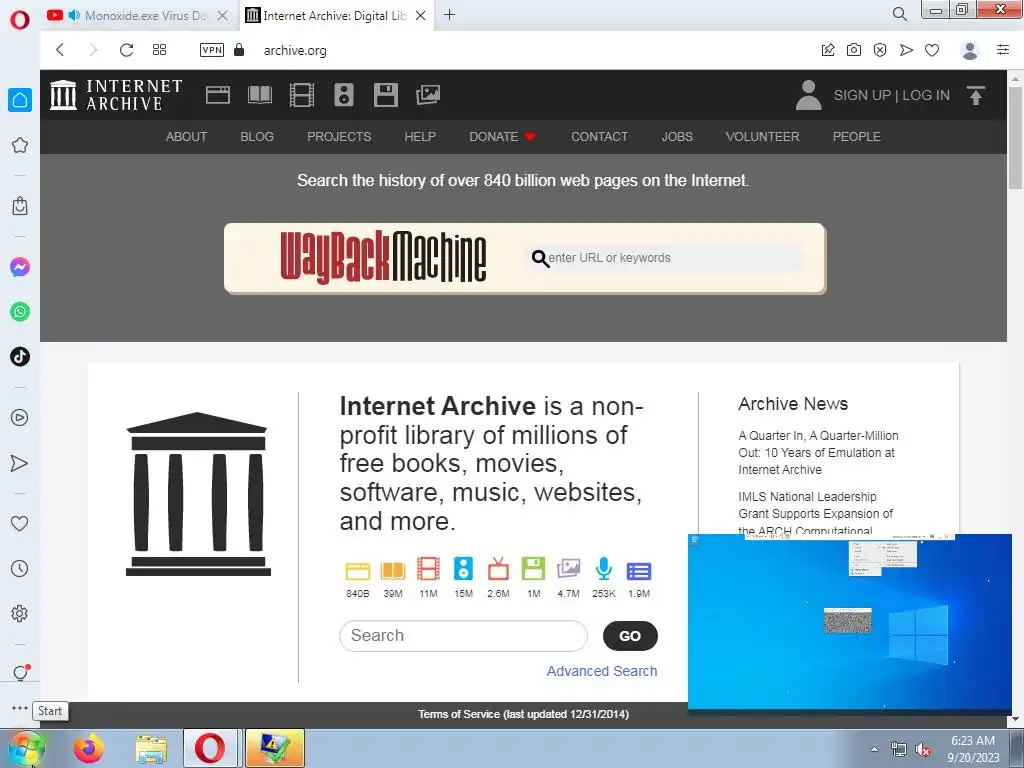Viewport: 1024px width, 768px height.
Task: Open the Audio speaker icon in header
Action: [x=344, y=95]
